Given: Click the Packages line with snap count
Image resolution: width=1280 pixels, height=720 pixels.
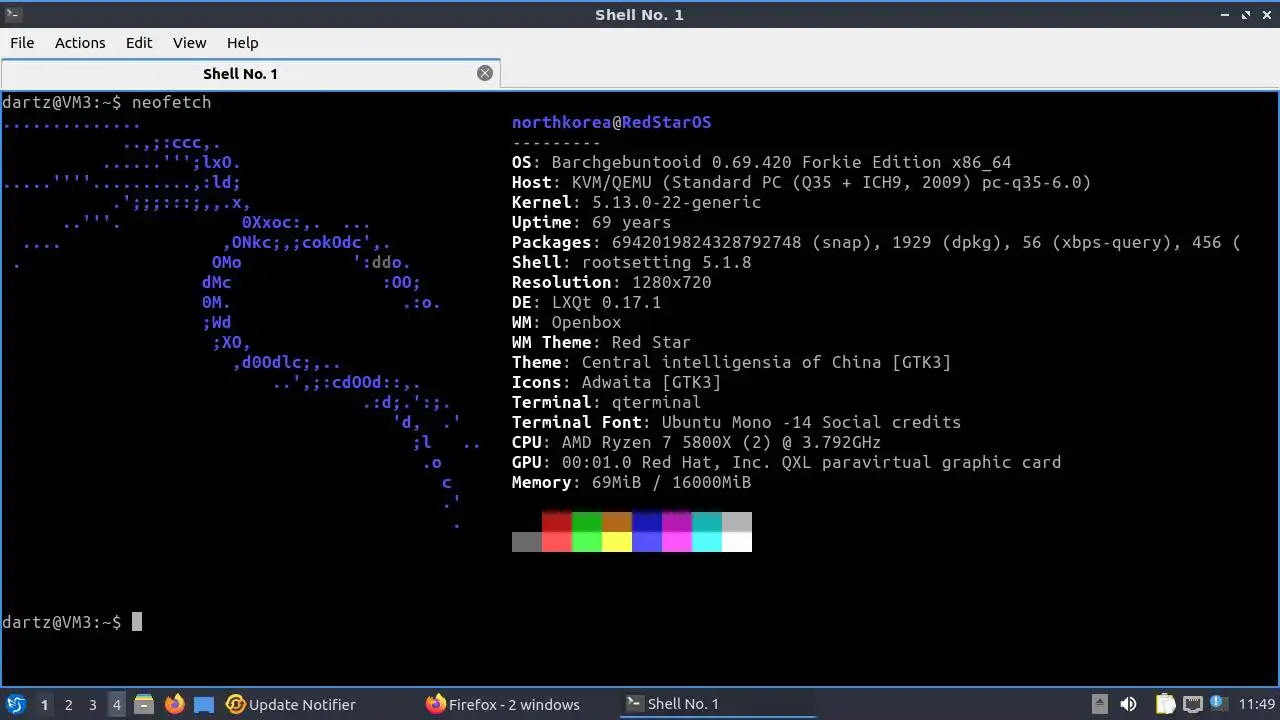Looking at the screenshot, I should coord(876,242).
